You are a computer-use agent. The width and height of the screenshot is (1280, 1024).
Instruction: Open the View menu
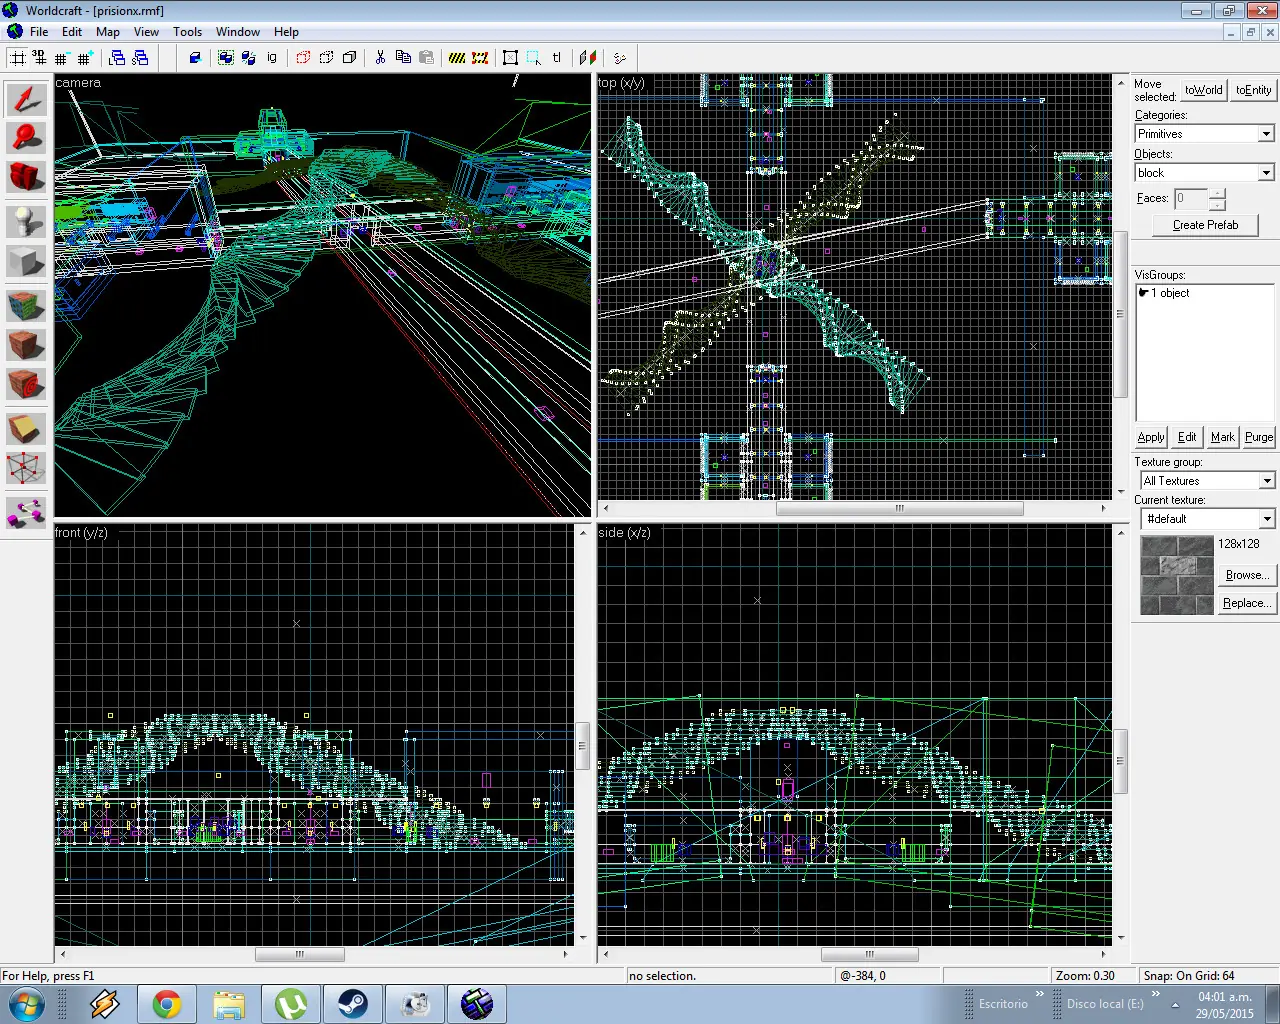tap(146, 32)
